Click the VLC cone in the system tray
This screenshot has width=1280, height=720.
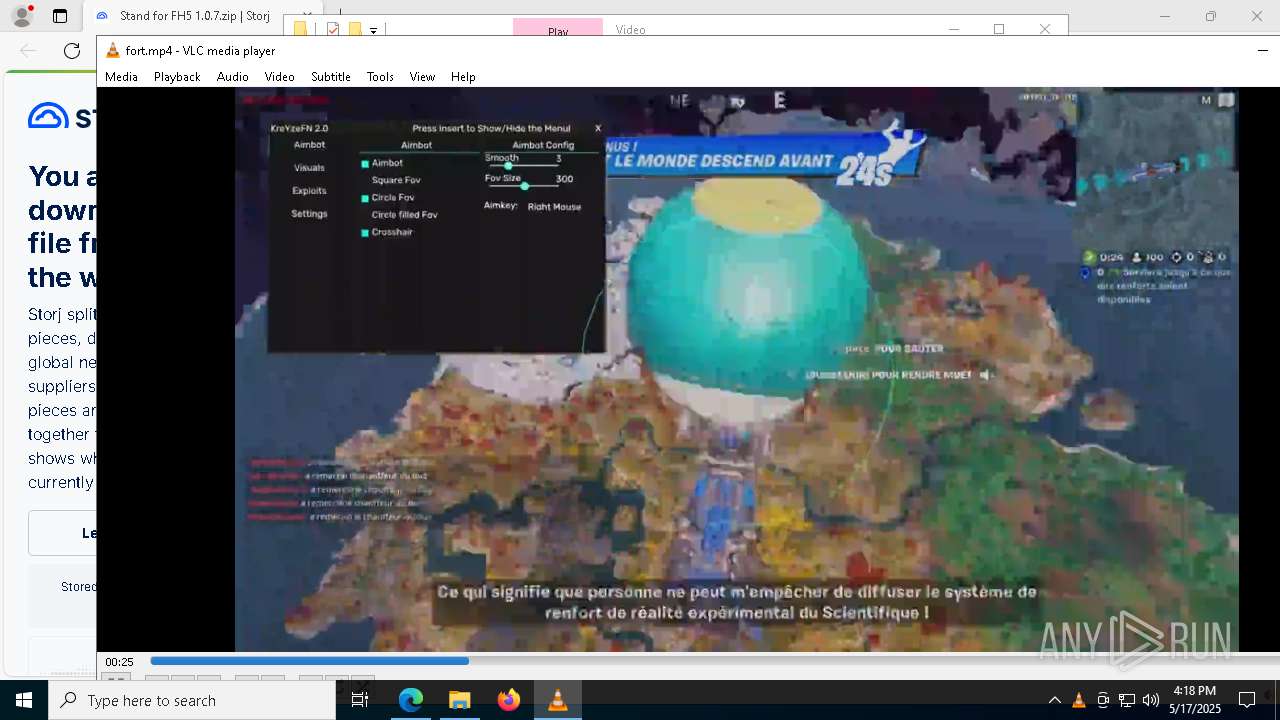tap(1078, 700)
